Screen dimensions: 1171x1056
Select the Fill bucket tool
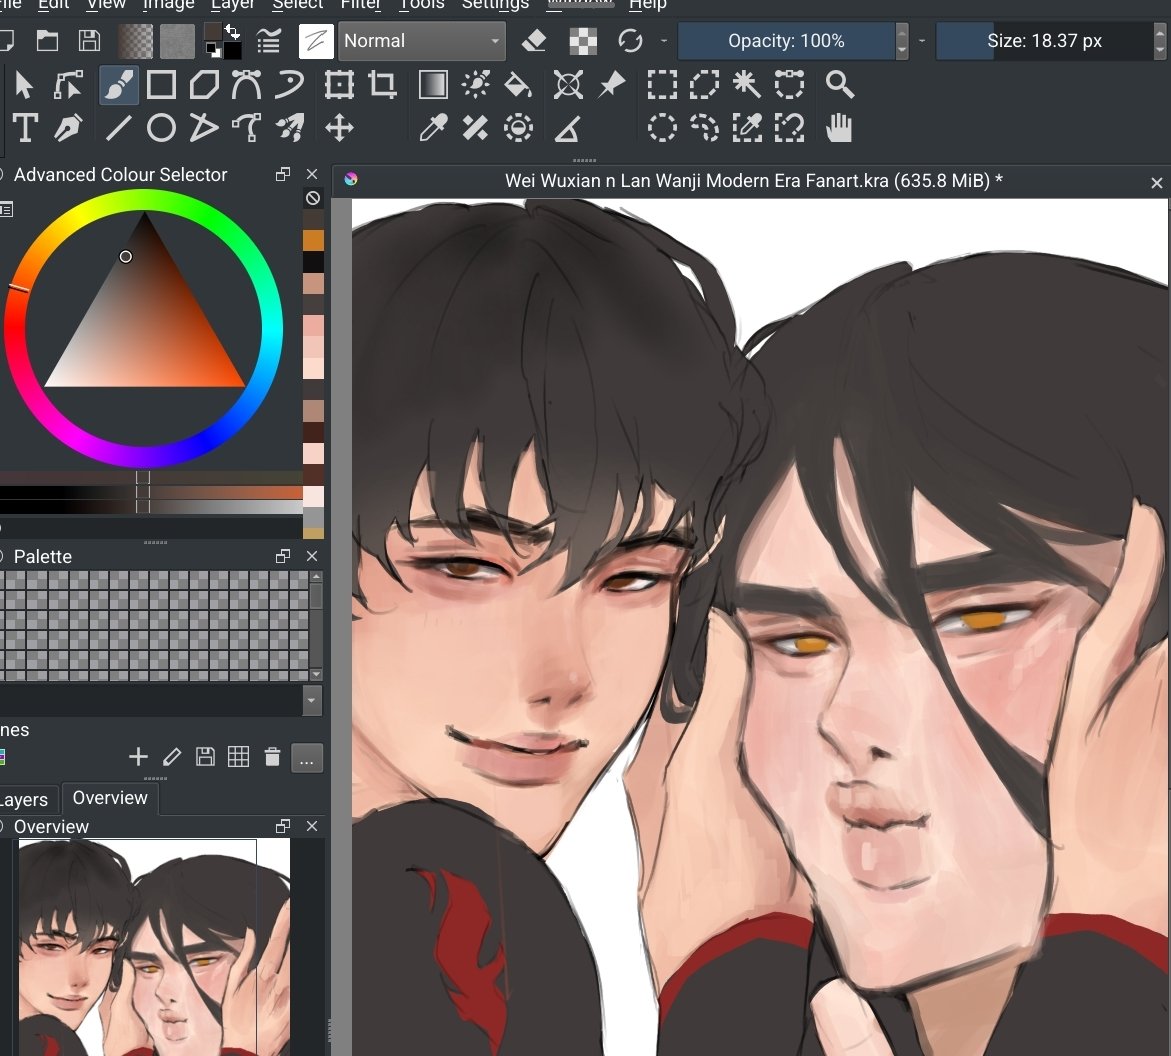point(518,85)
